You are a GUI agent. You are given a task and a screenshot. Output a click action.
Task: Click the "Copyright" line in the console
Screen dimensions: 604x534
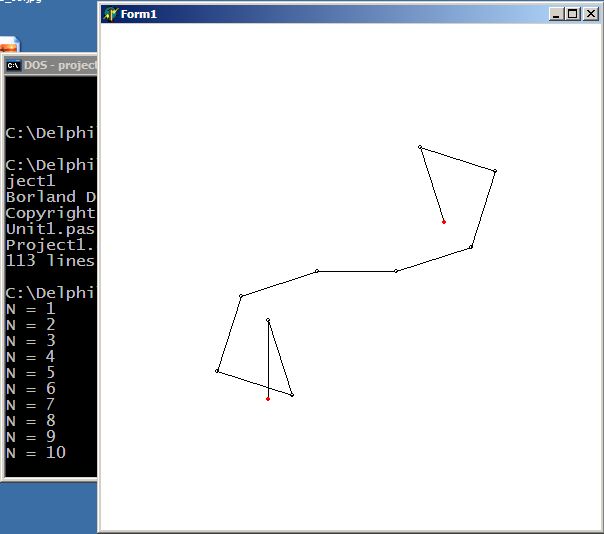pyautogui.click(x=50, y=213)
